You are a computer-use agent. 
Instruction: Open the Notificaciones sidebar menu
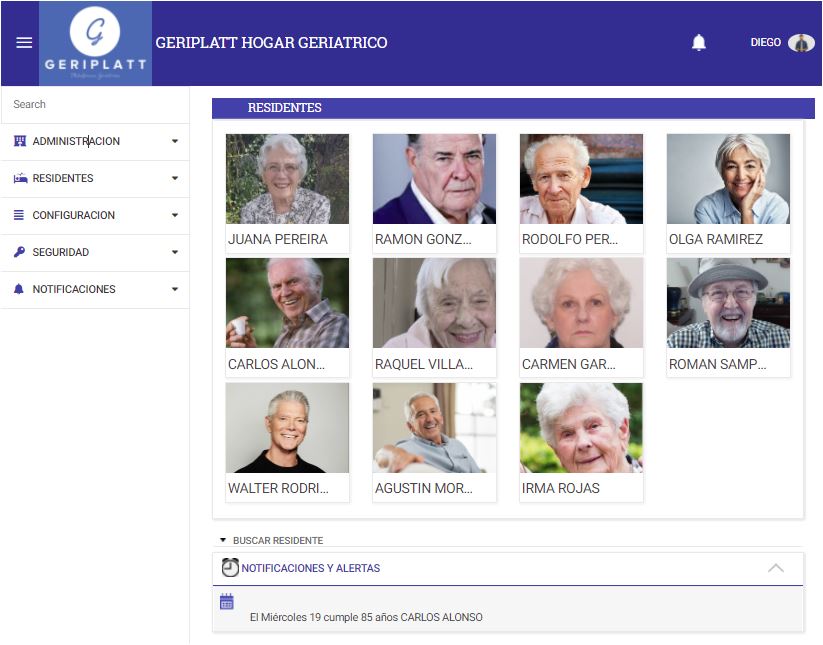95,289
